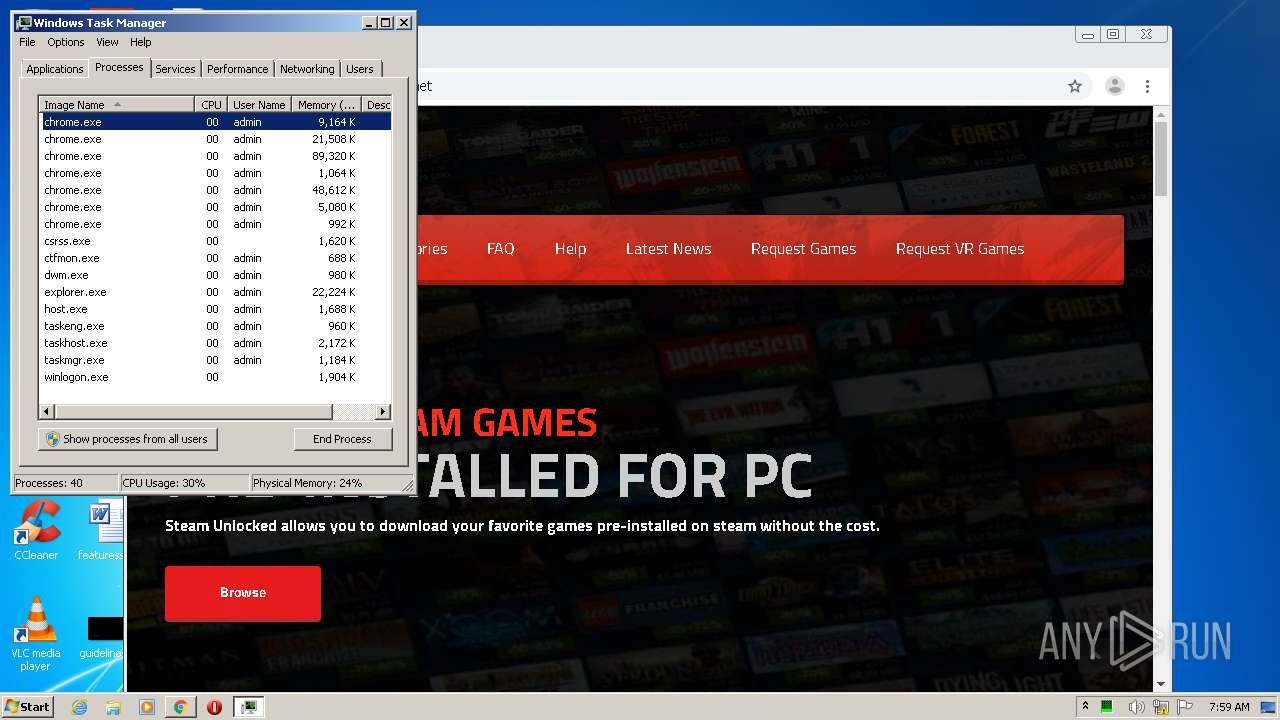
Task: Select the csrss.exe process row
Action: (x=215, y=241)
